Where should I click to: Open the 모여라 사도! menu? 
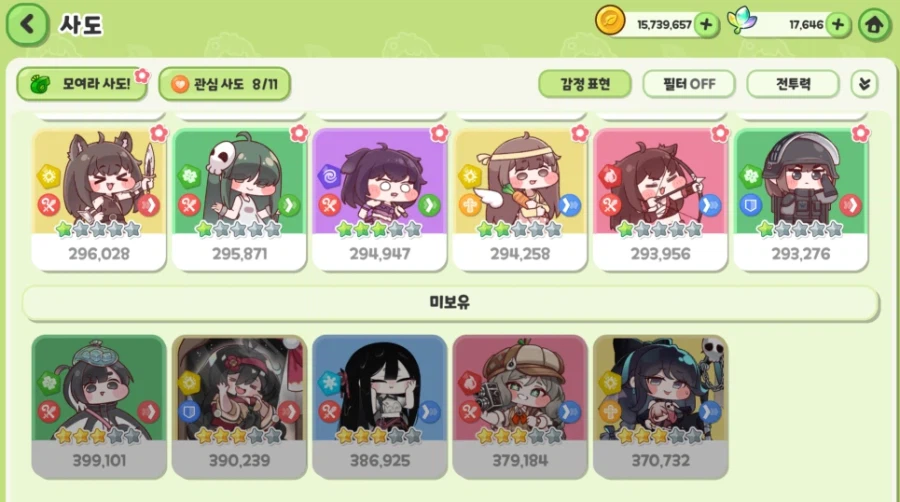tap(82, 84)
